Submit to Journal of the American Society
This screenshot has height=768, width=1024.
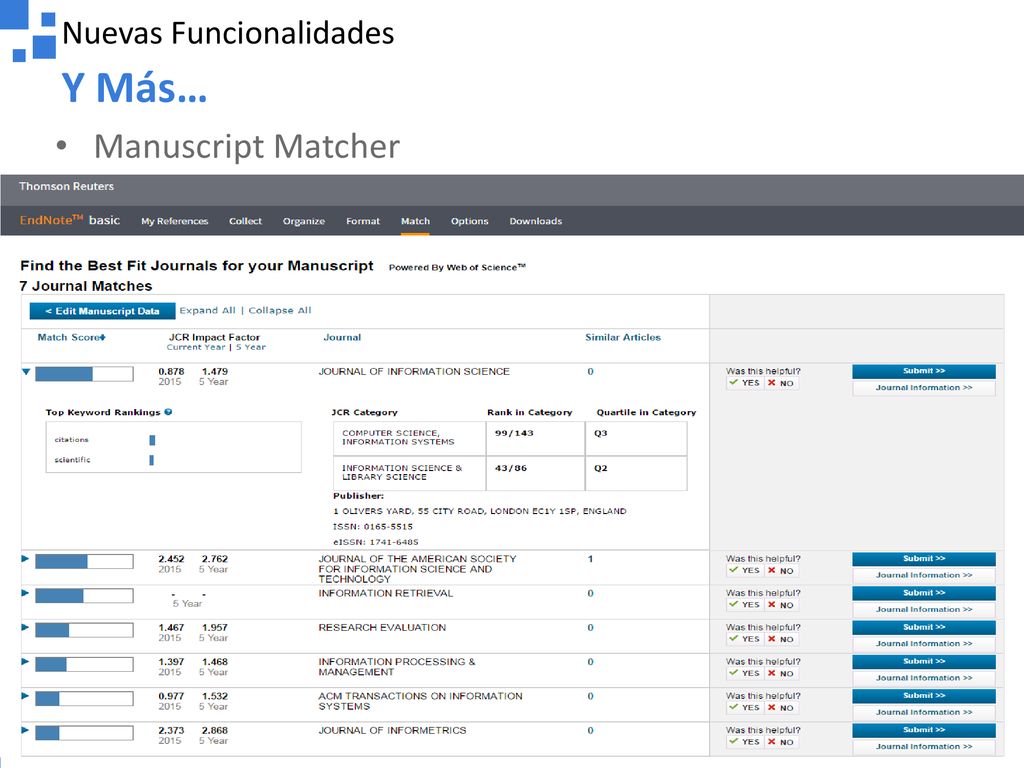pyautogui.click(x=923, y=559)
